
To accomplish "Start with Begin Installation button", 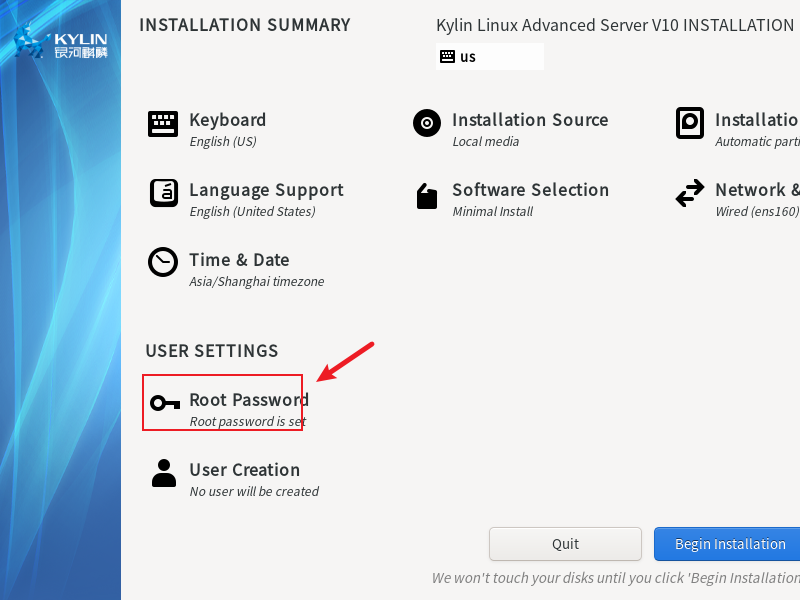I will [x=728, y=544].
